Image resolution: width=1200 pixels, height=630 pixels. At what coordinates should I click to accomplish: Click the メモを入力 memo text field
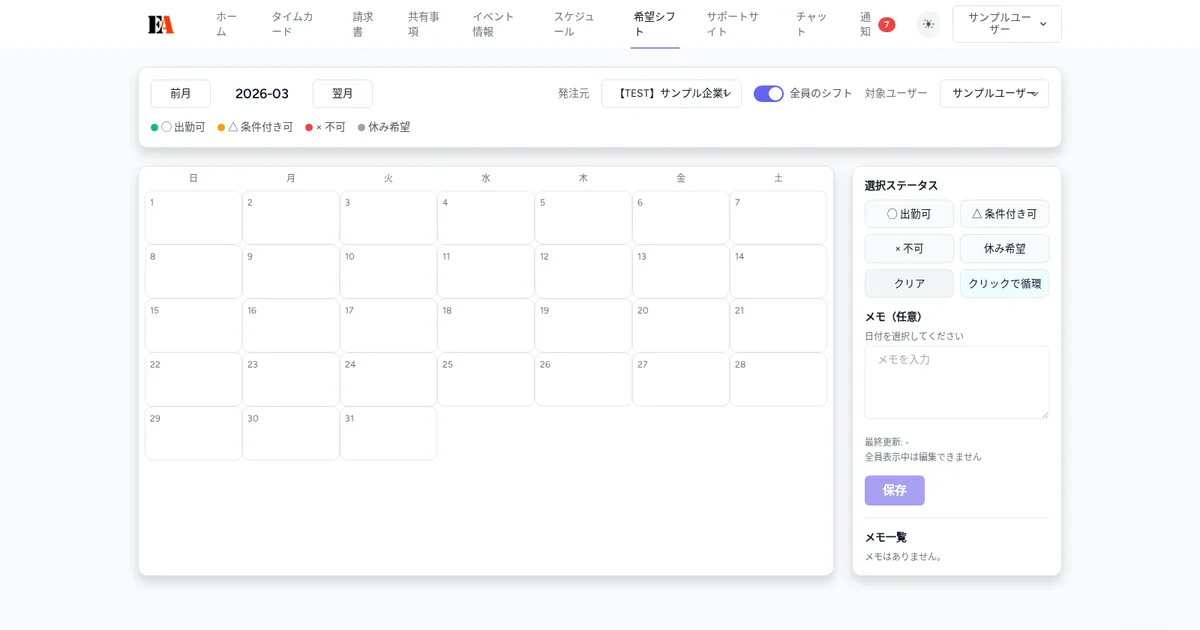955,382
